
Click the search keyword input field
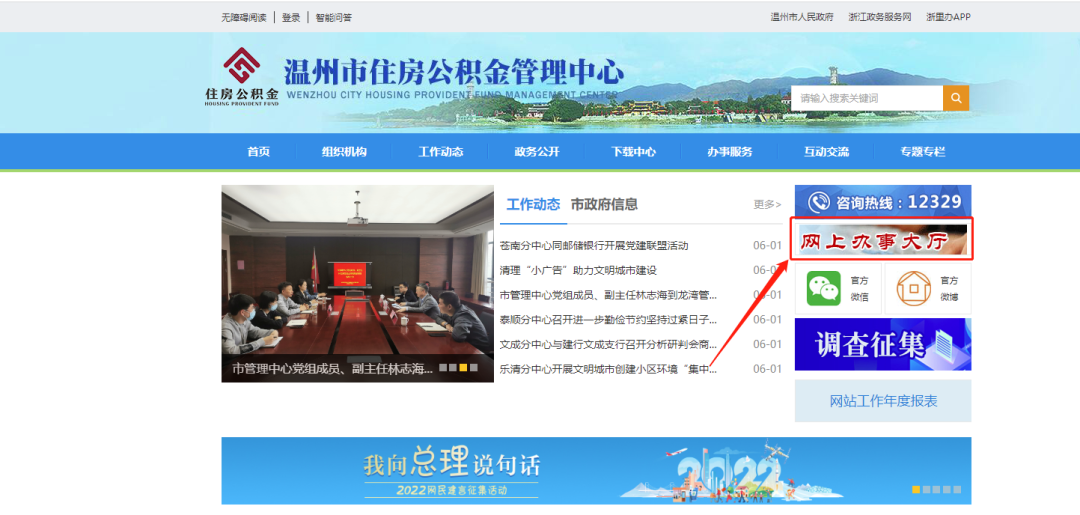pos(867,98)
